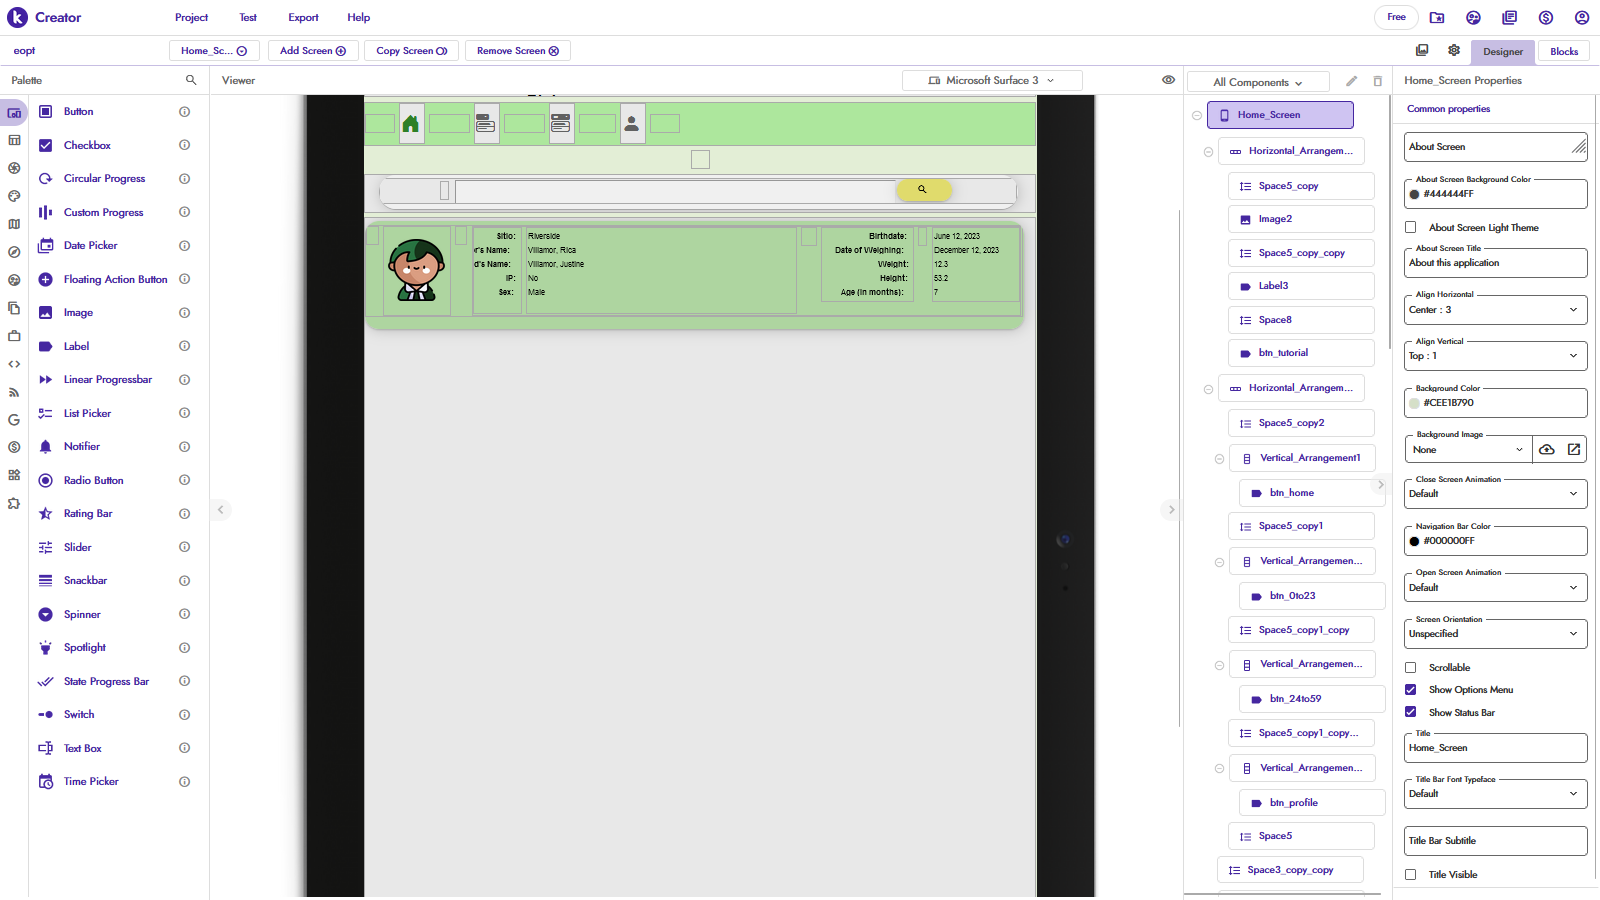Uncheck Show Options Menu
Viewport: 1600px width, 900px height.
coord(1411,690)
